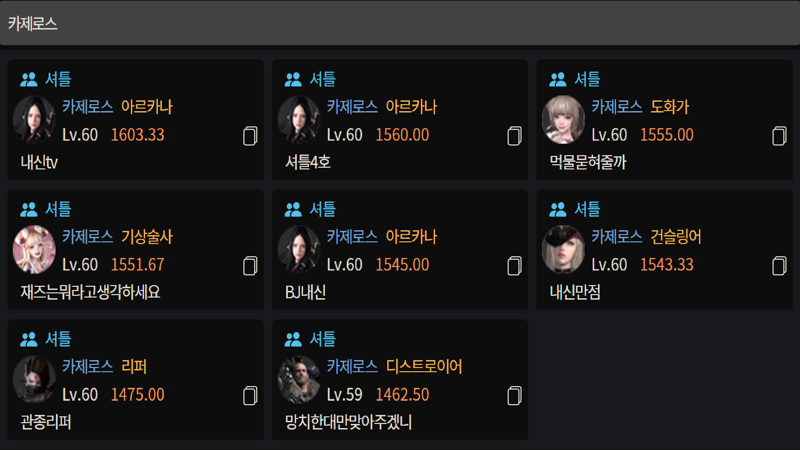The image size is (800, 450).
Task: Copy character name 망치한대만맞아주겠니
Action: (514, 395)
